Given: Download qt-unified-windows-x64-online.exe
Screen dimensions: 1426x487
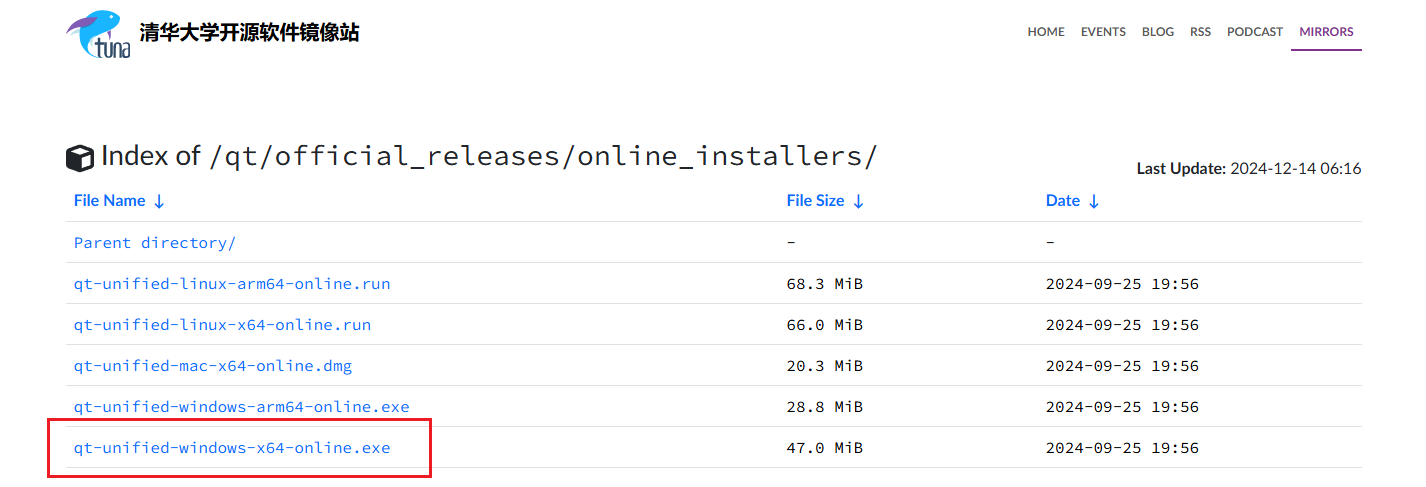Looking at the screenshot, I should click(232, 448).
